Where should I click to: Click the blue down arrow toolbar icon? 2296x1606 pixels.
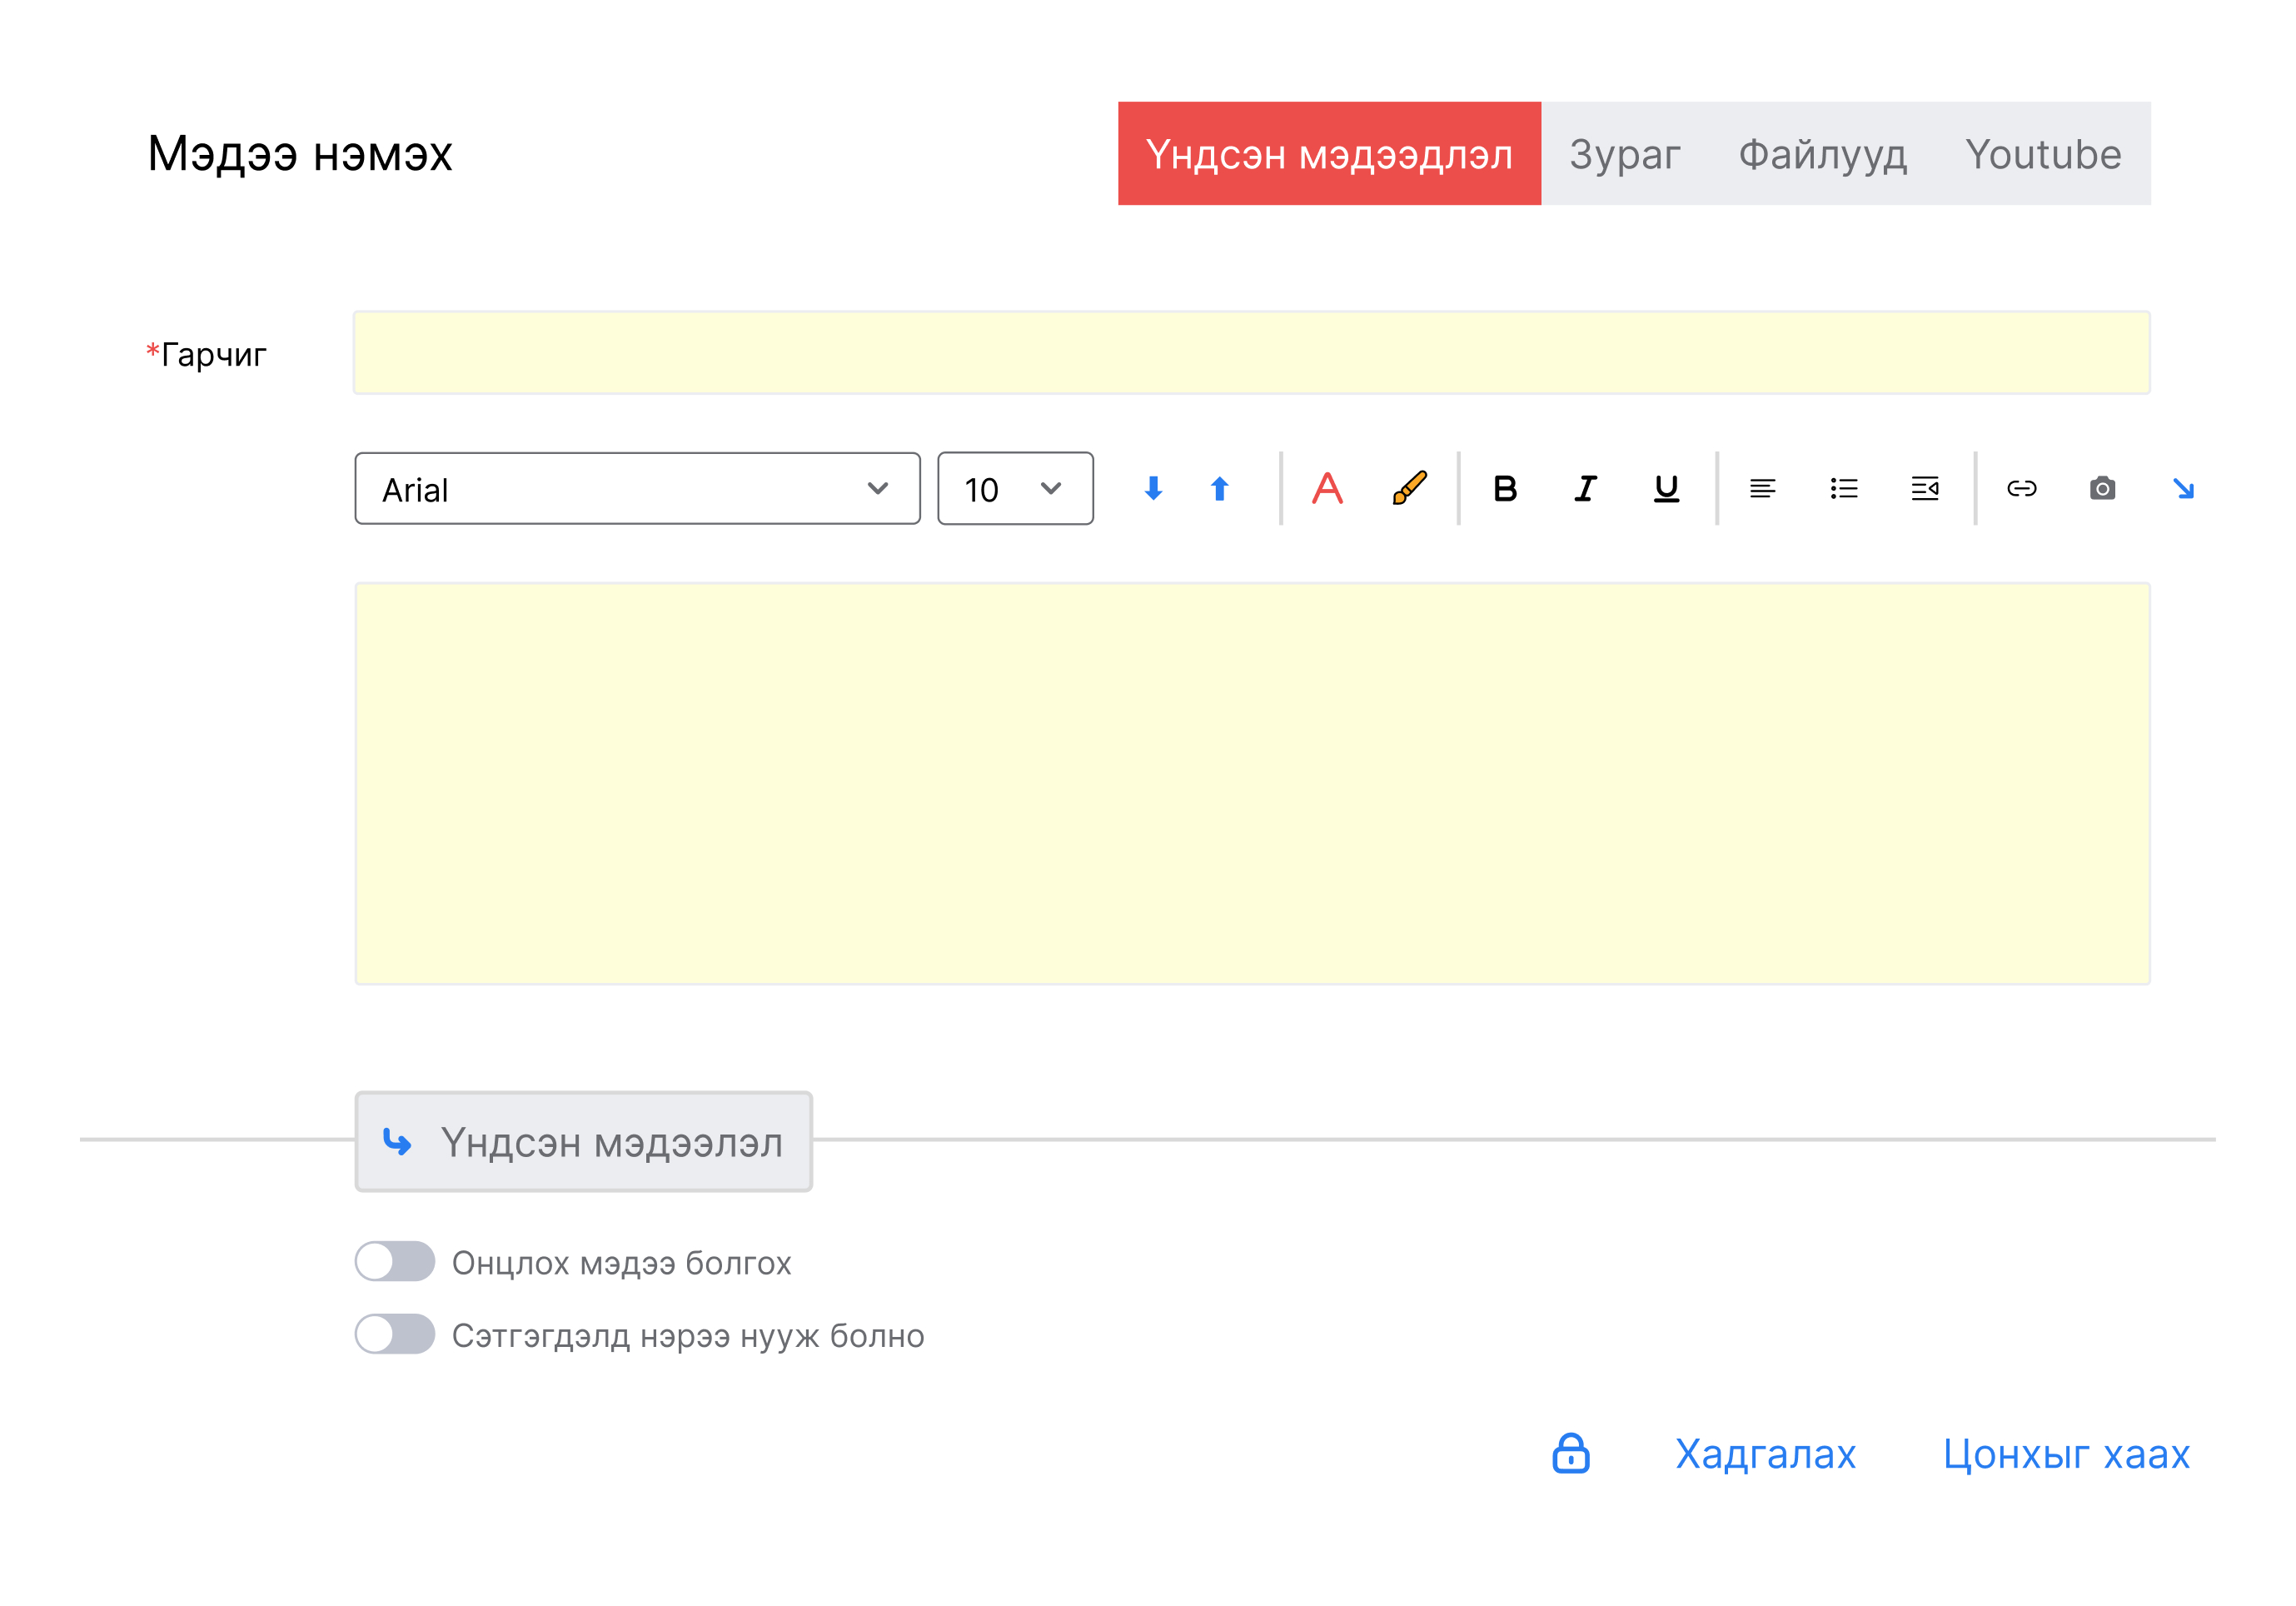pos(1153,488)
